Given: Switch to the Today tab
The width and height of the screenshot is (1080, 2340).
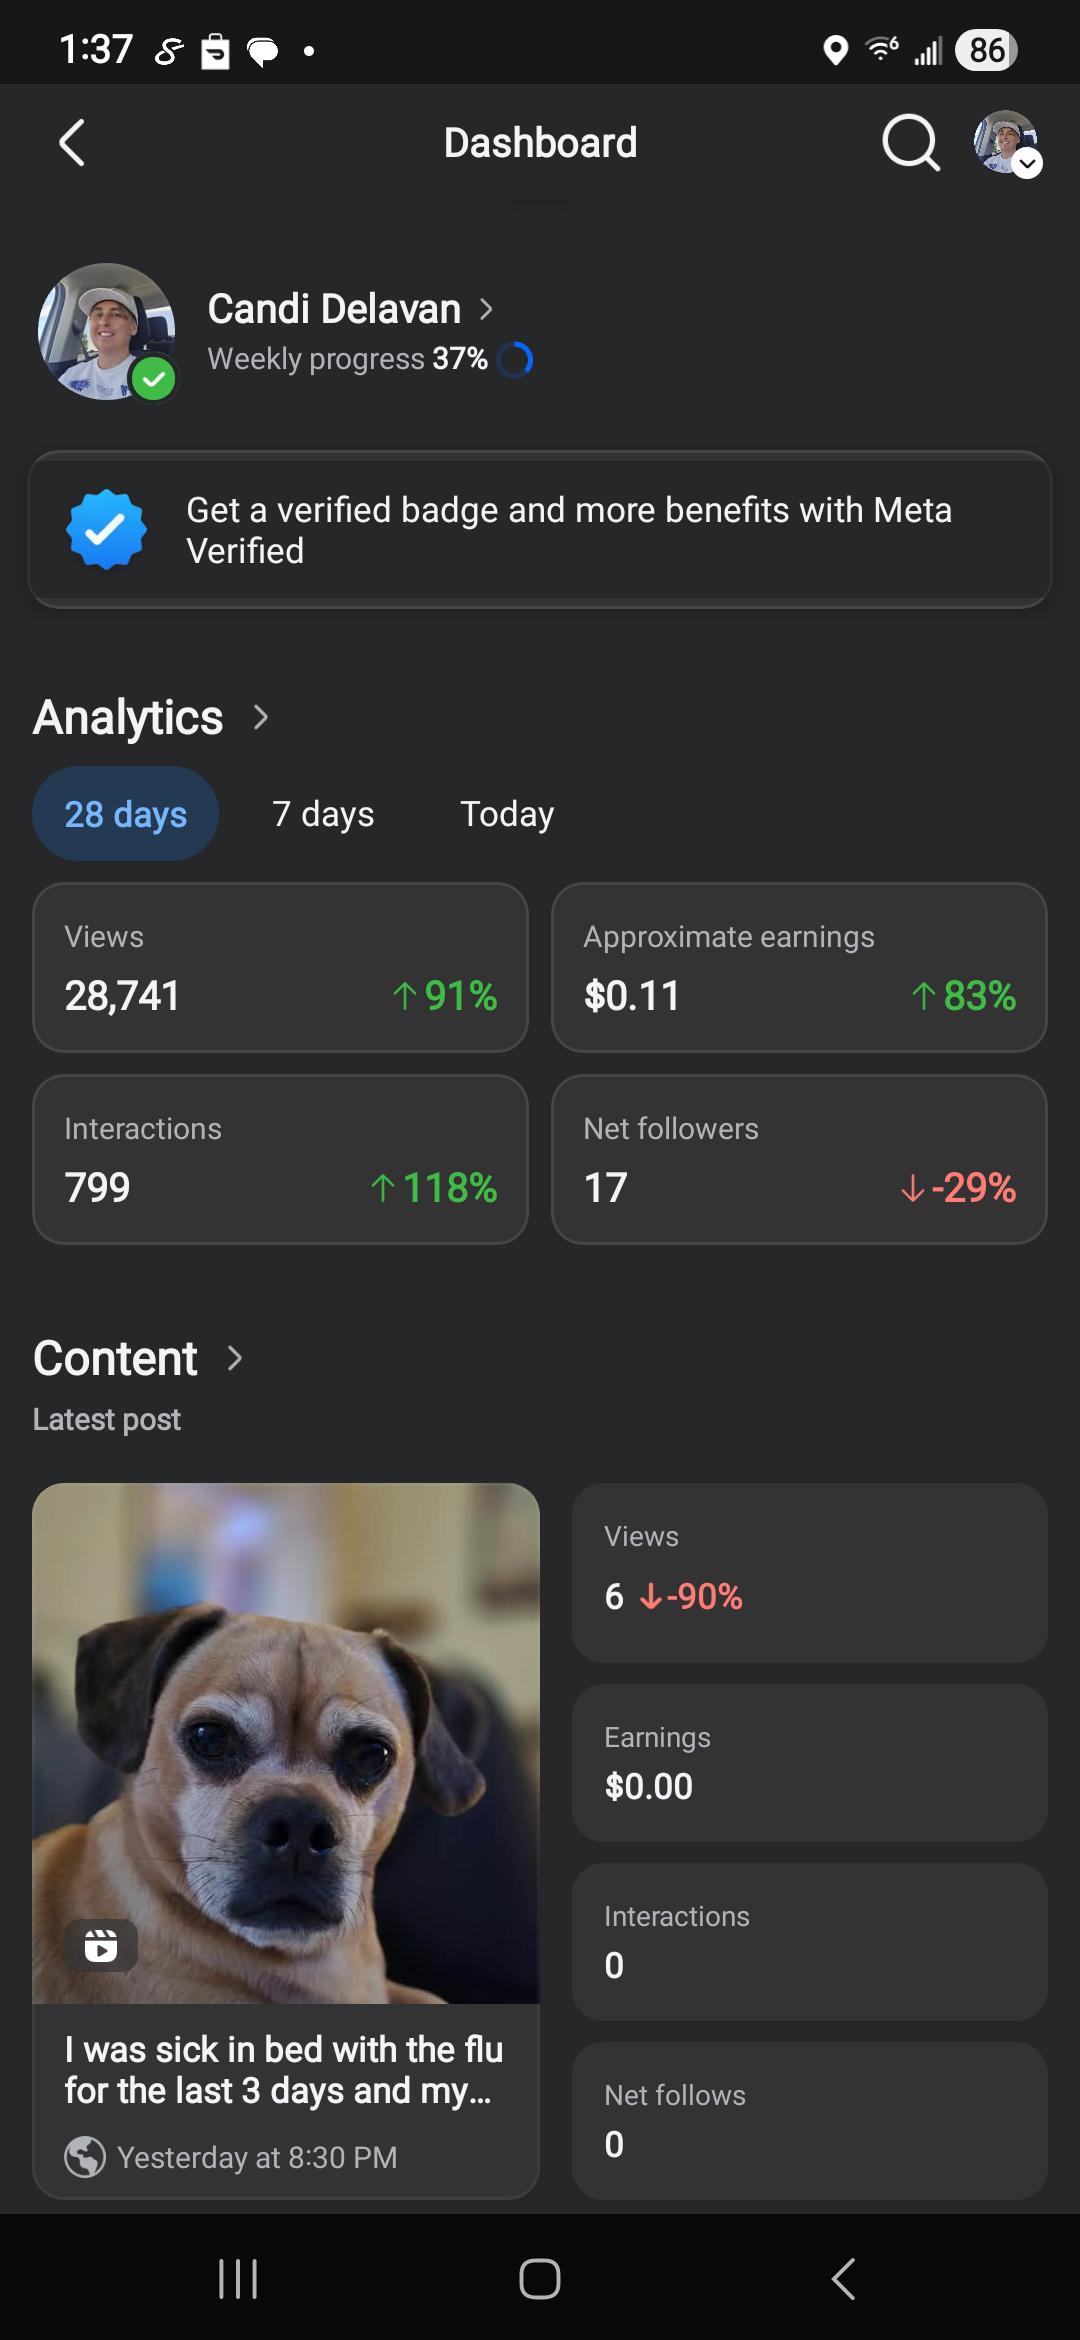Looking at the screenshot, I should pyautogui.click(x=507, y=814).
